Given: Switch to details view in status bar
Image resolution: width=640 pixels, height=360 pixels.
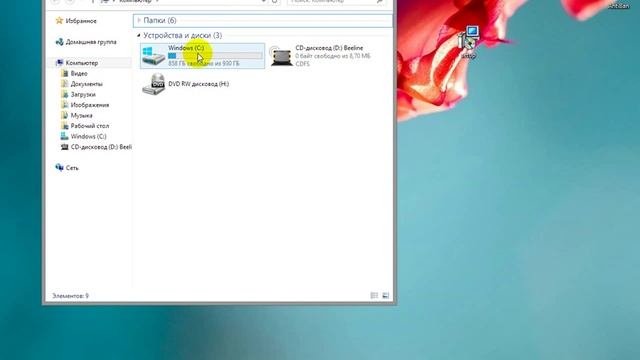Looking at the screenshot, I should [374, 296].
